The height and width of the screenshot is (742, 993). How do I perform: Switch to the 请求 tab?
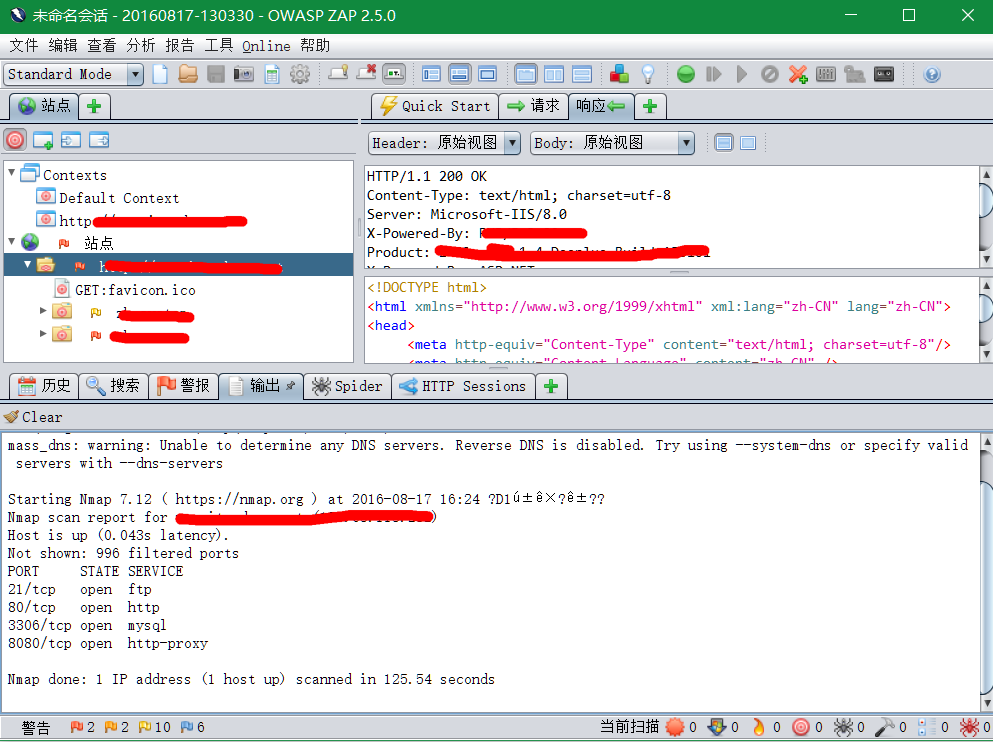click(x=534, y=106)
